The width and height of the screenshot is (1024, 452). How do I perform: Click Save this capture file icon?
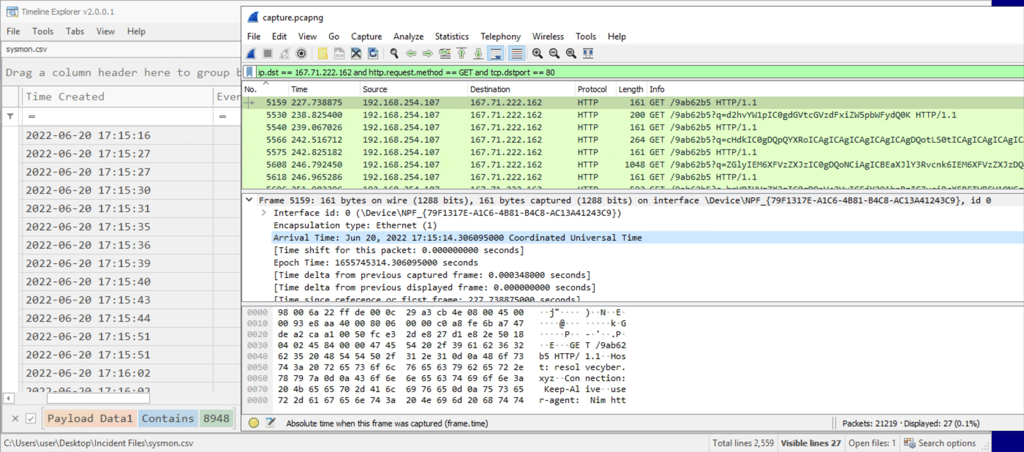point(340,54)
